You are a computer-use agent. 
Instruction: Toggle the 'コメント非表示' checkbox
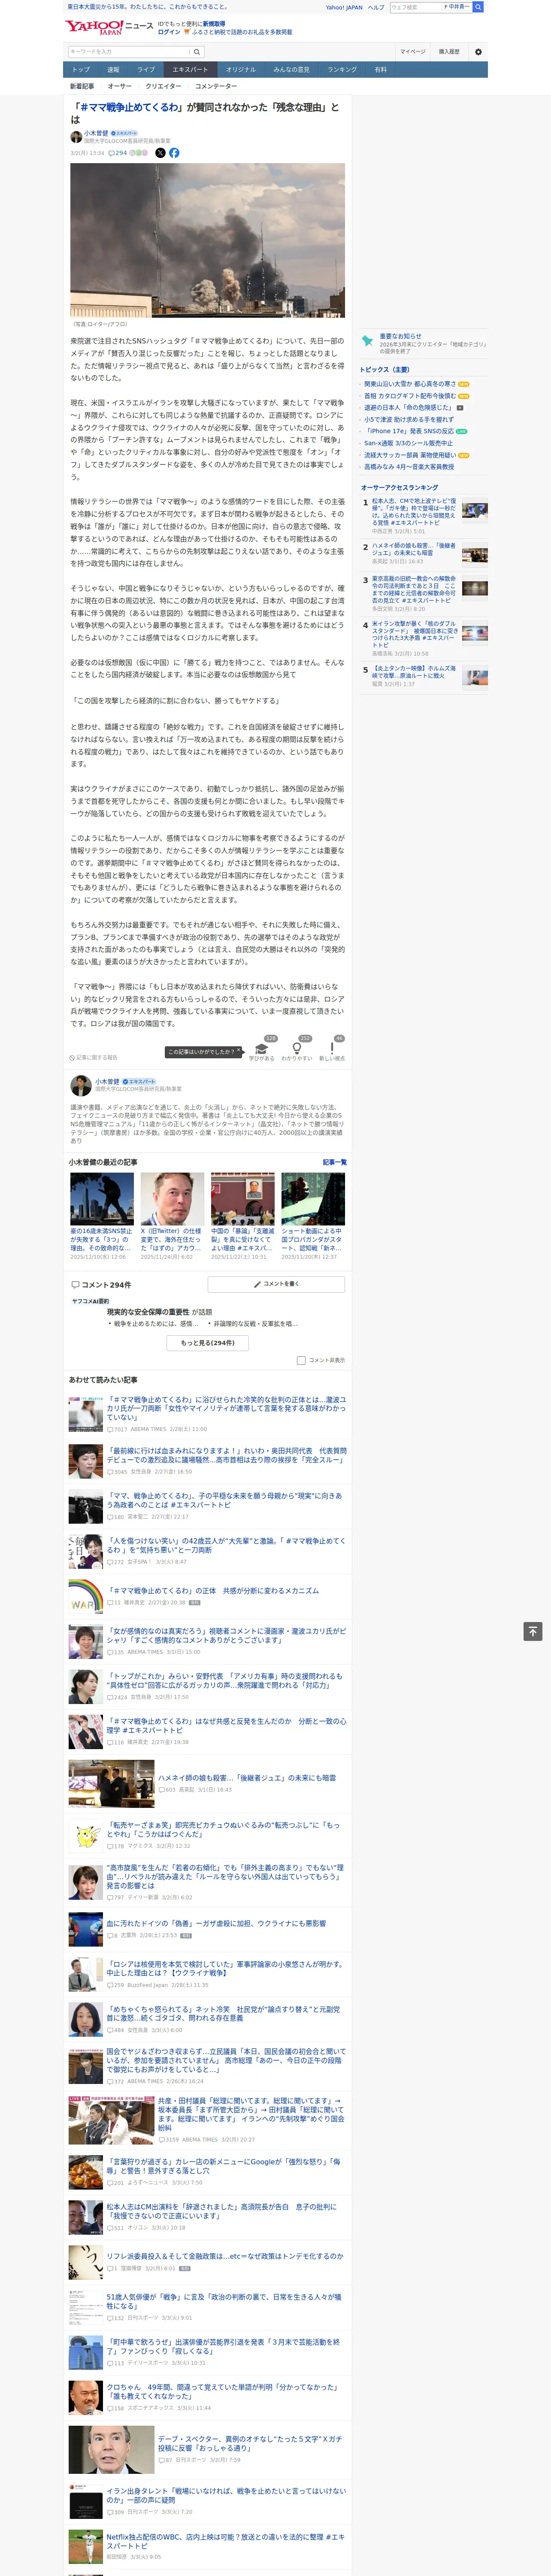(x=301, y=1360)
